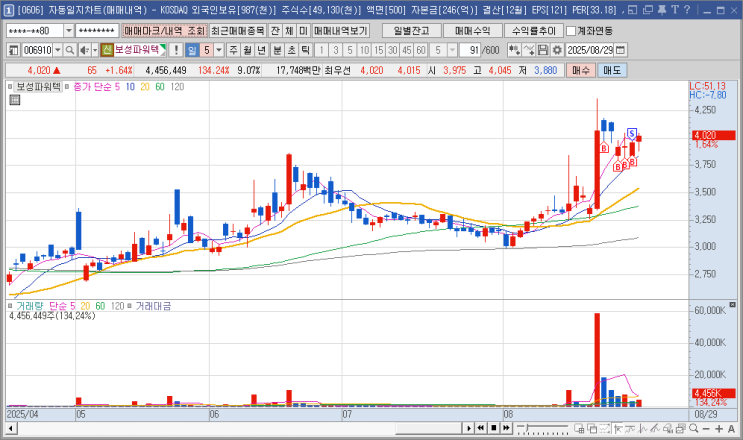Expand the volume panel corner button
Image resolution: width=743 pixels, height=440 pixels.
(733, 305)
